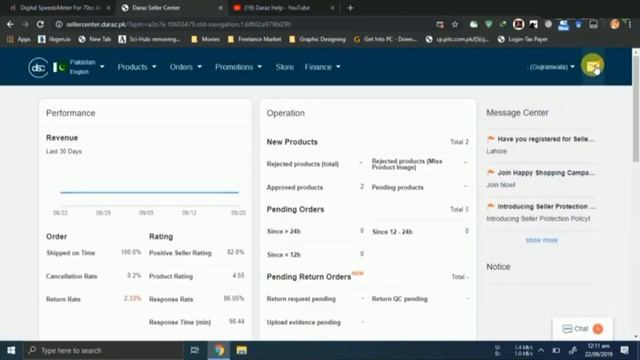Click the show more messages link
The width and height of the screenshot is (640, 360).
tap(542, 240)
